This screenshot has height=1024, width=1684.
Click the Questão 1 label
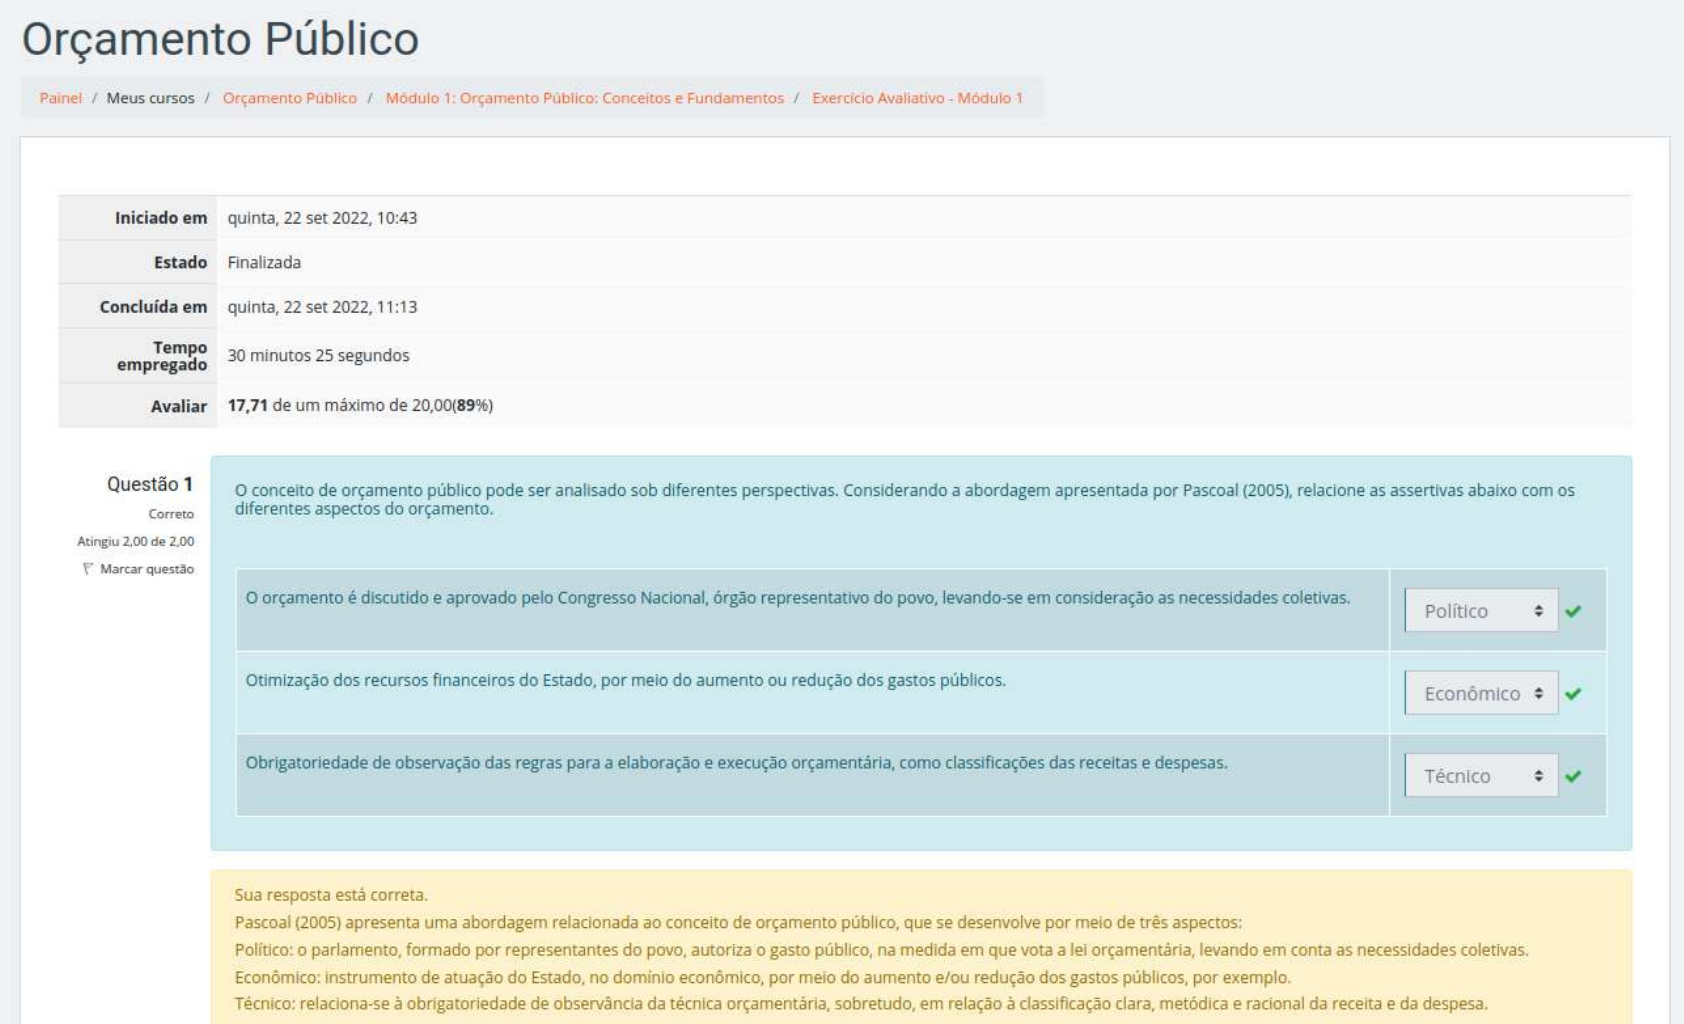(149, 484)
